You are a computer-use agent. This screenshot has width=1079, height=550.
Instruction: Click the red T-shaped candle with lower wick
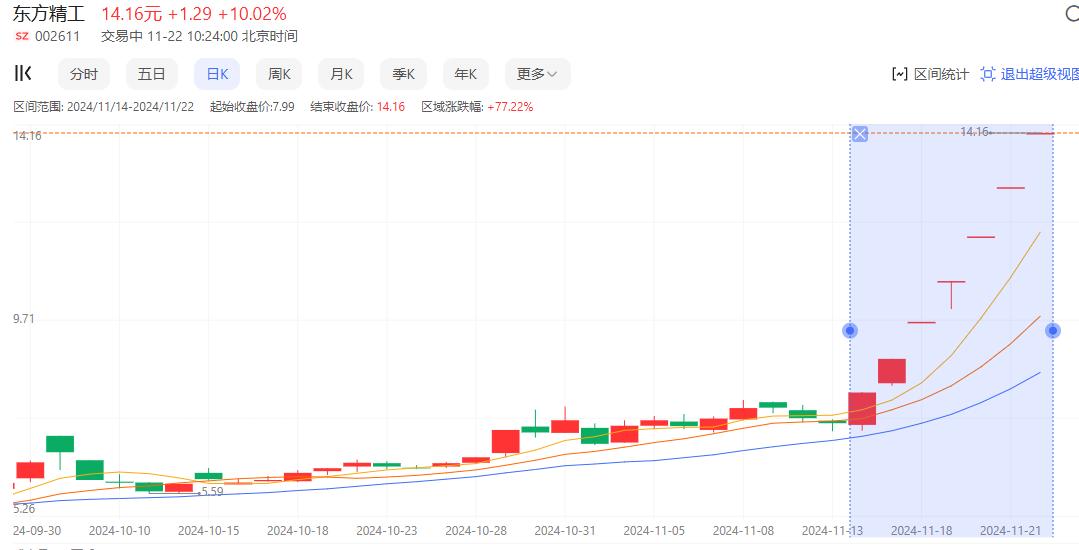[x=951, y=294]
